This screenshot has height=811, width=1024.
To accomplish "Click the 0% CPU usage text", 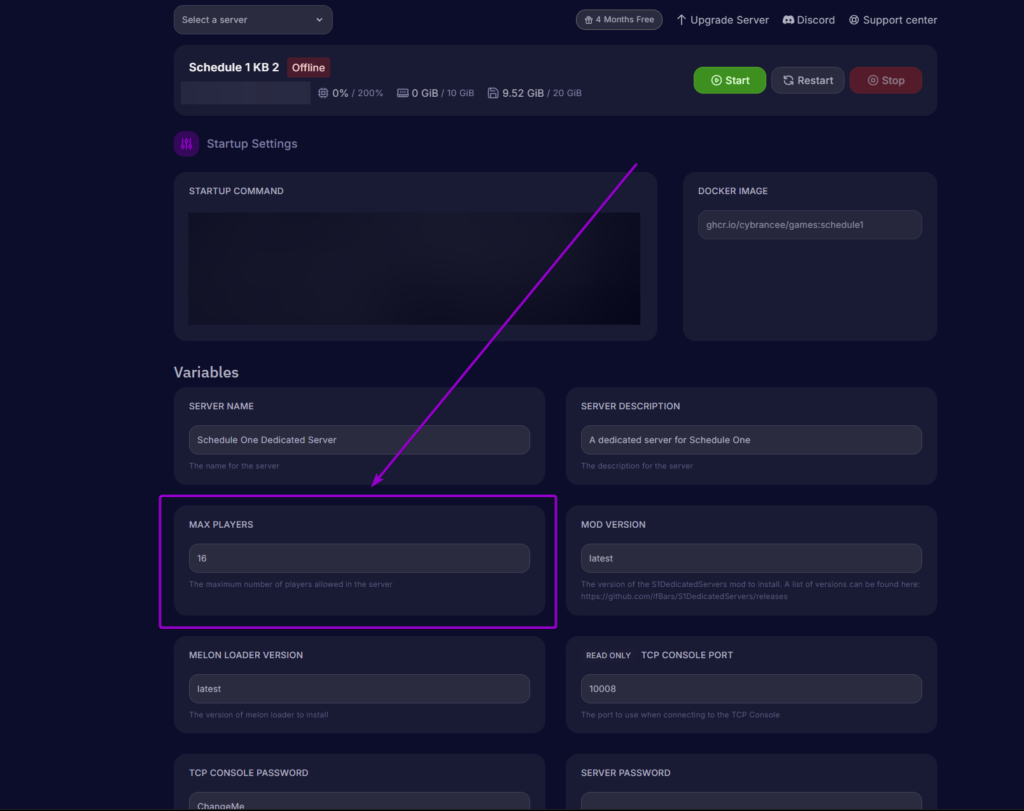I will tap(340, 93).
